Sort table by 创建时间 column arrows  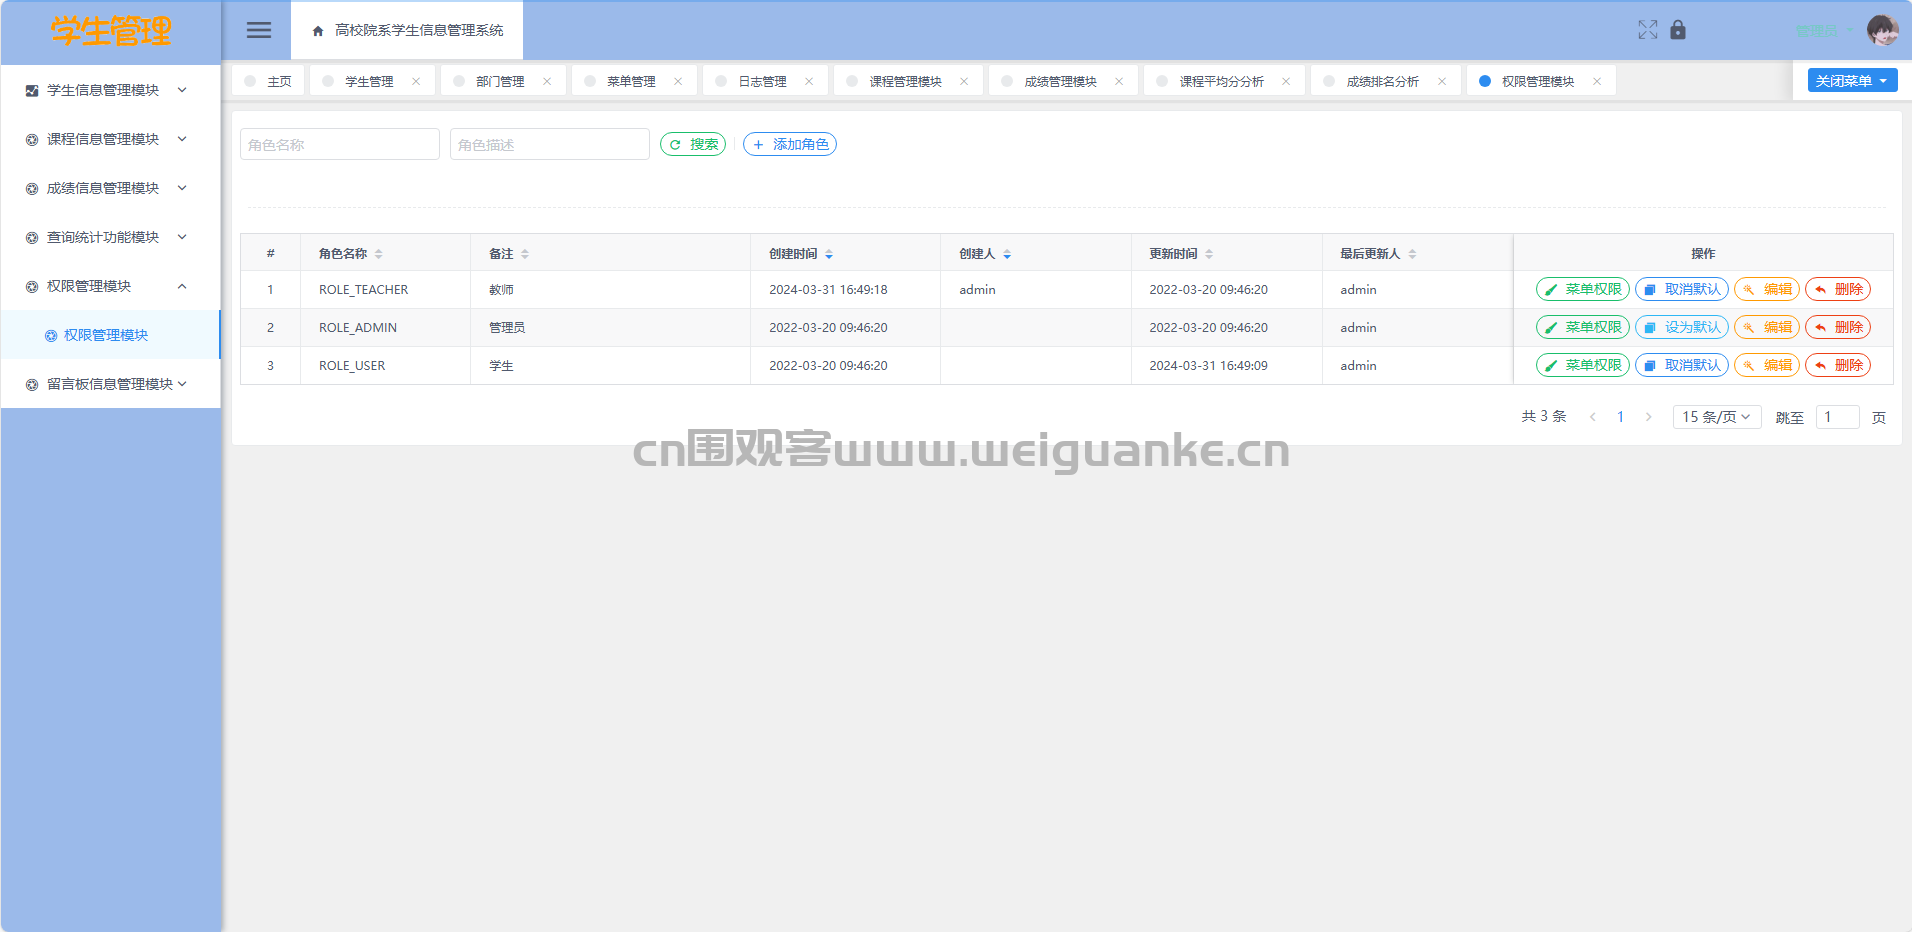[829, 254]
